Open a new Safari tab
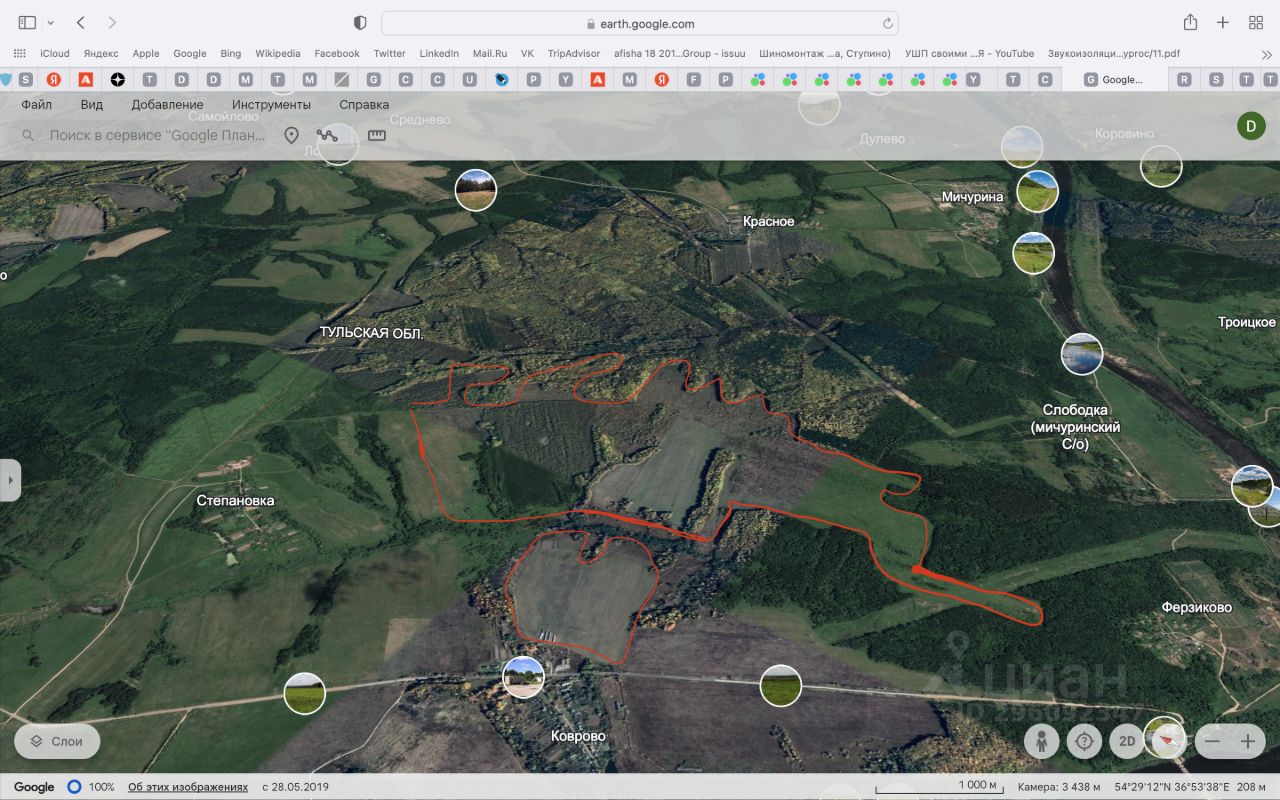This screenshot has height=800, width=1280. click(1223, 23)
